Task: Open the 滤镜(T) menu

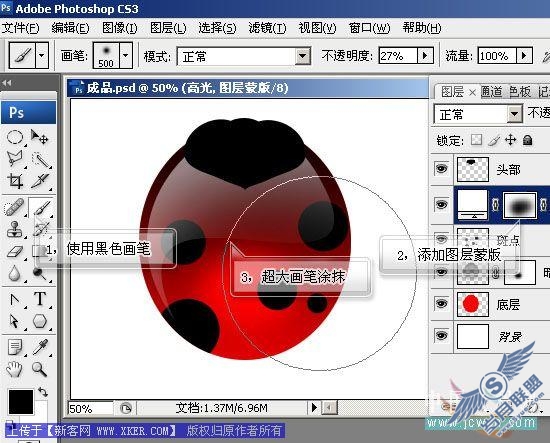Action: tap(267, 28)
